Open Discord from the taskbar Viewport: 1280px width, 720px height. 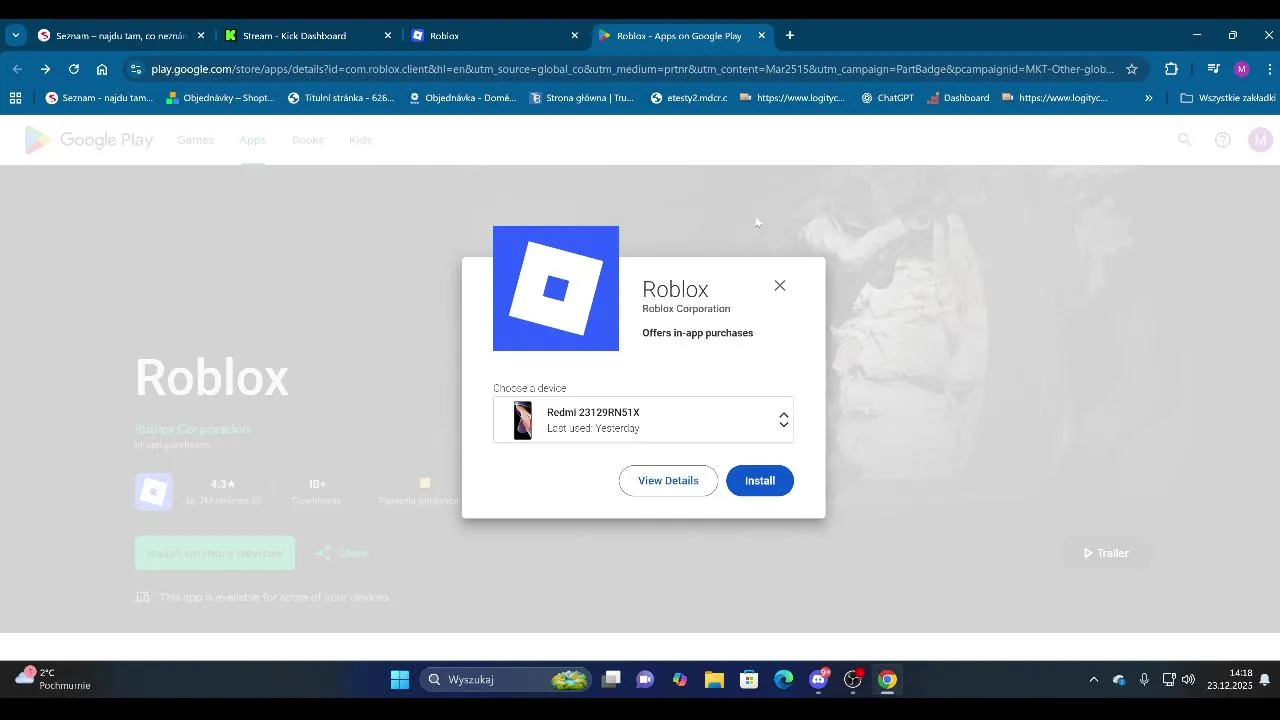[819, 680]
